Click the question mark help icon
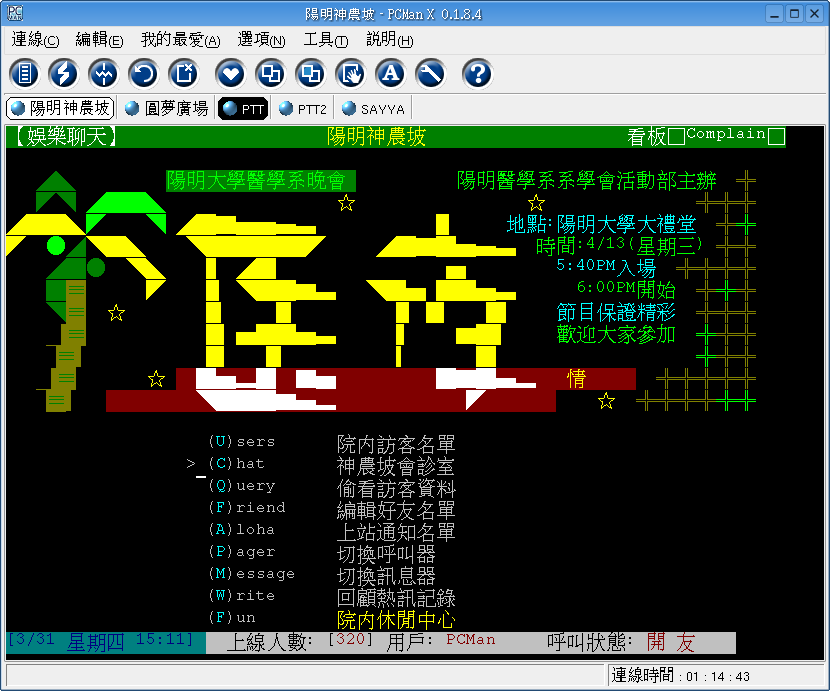This screenshot has height=691, width=830. (477, 74)
